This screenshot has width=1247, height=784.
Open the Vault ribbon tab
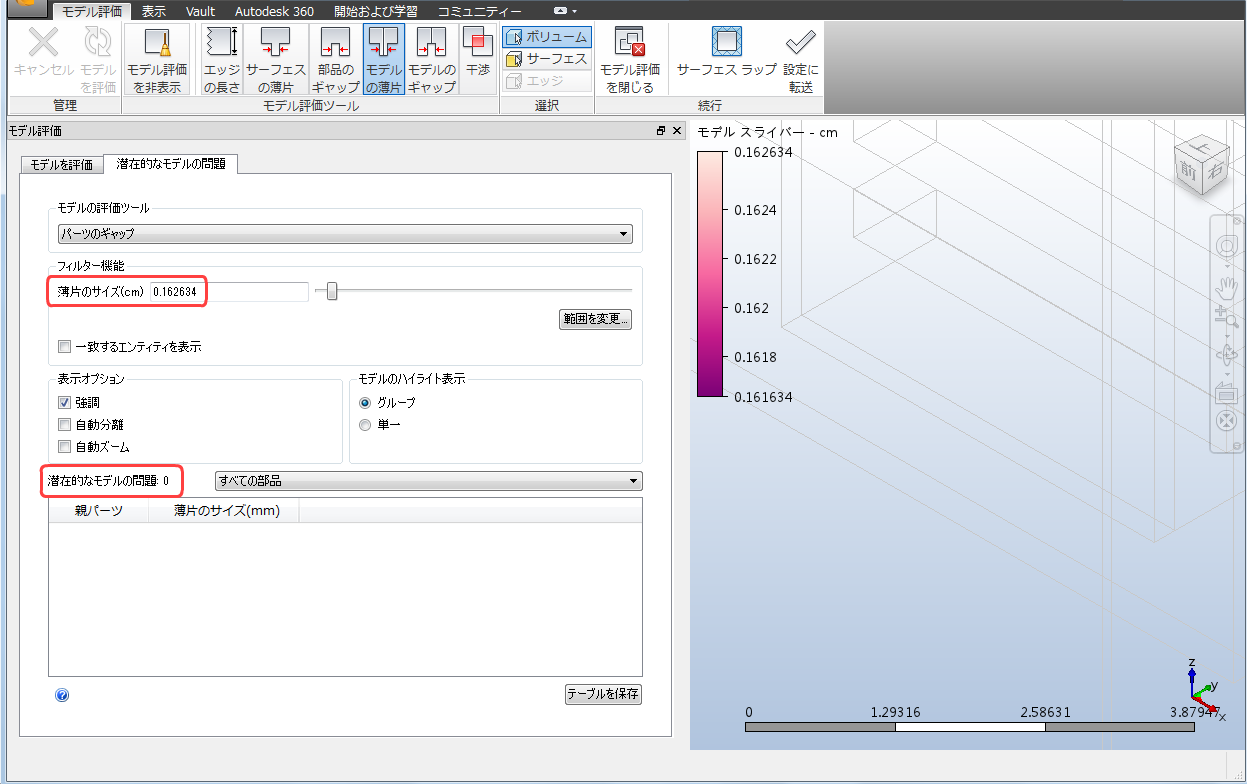(200, 12)
